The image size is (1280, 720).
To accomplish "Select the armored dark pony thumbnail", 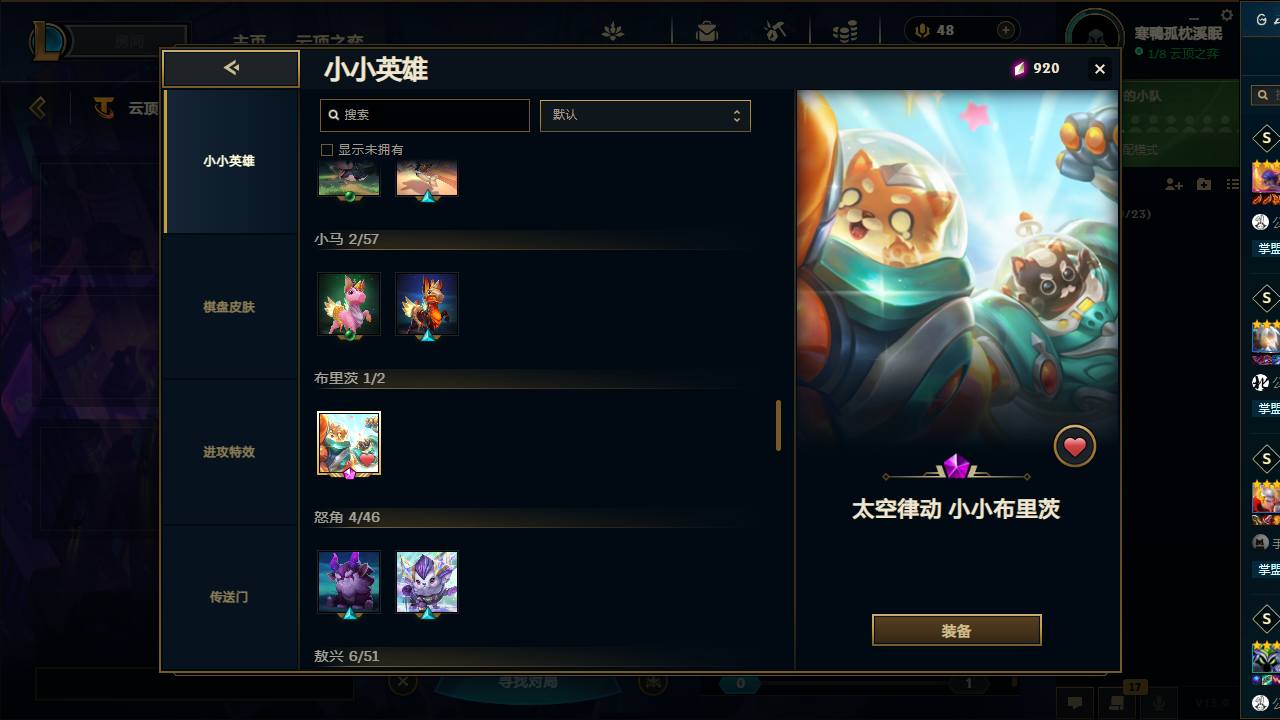I will pyautogui.click(x=427, y=304).
